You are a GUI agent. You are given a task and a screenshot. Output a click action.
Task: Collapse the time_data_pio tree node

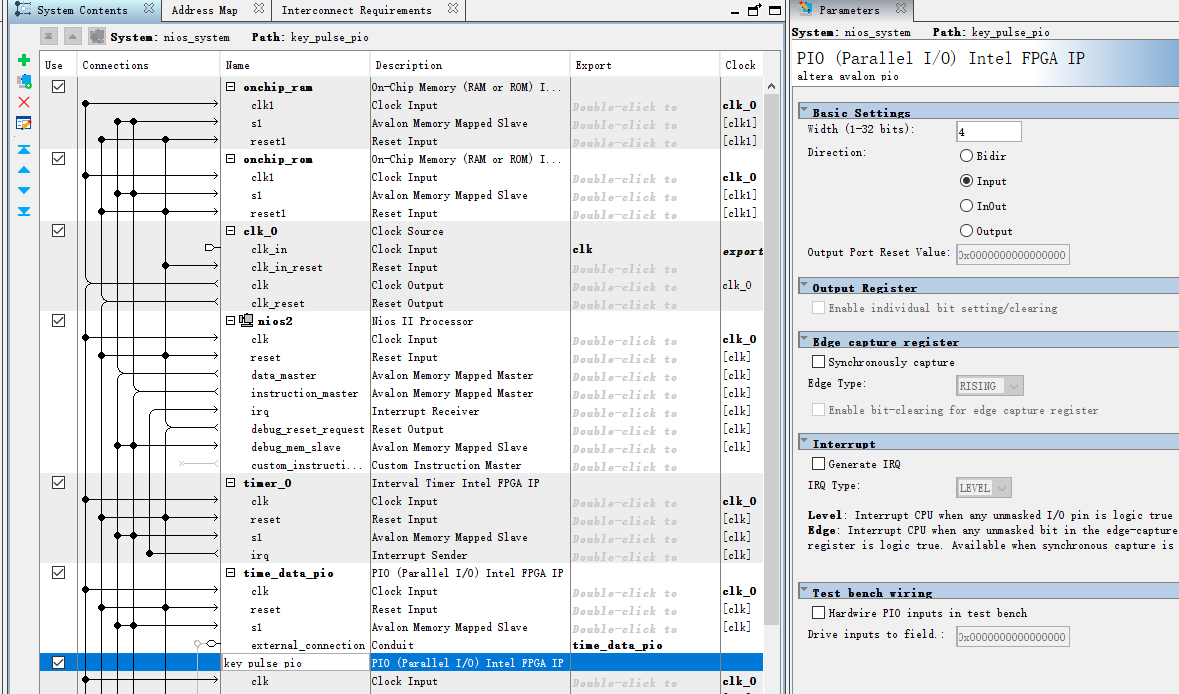(231, 573)
